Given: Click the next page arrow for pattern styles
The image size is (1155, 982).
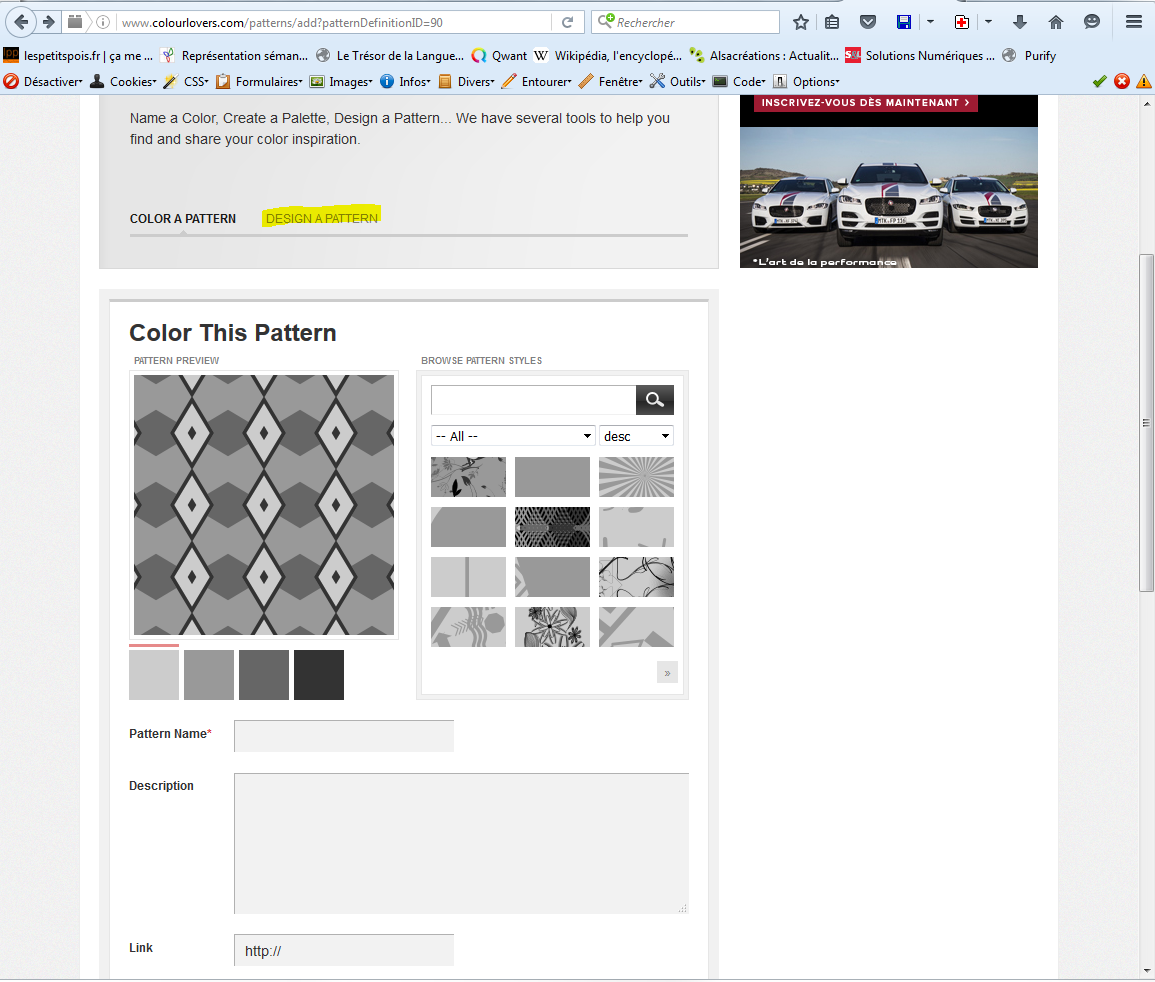Looking at the screenshot, I should tap(667, 672).
